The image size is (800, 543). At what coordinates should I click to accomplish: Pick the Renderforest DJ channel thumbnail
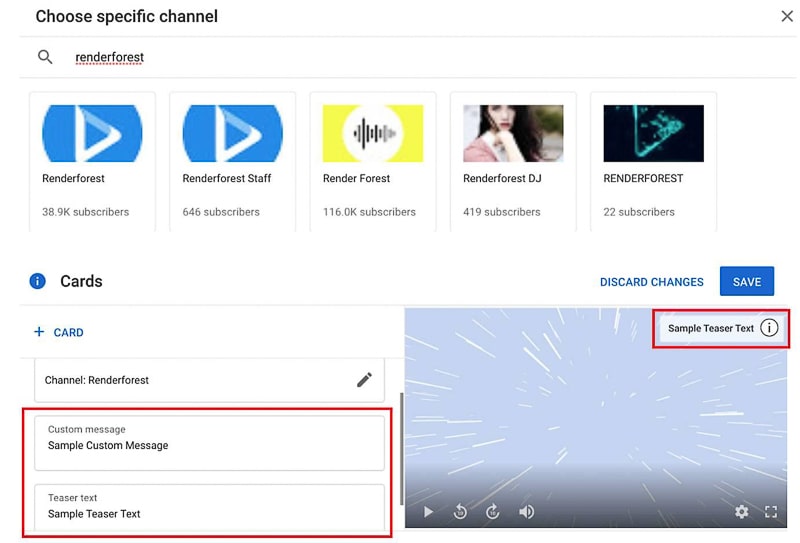(513, 133)
